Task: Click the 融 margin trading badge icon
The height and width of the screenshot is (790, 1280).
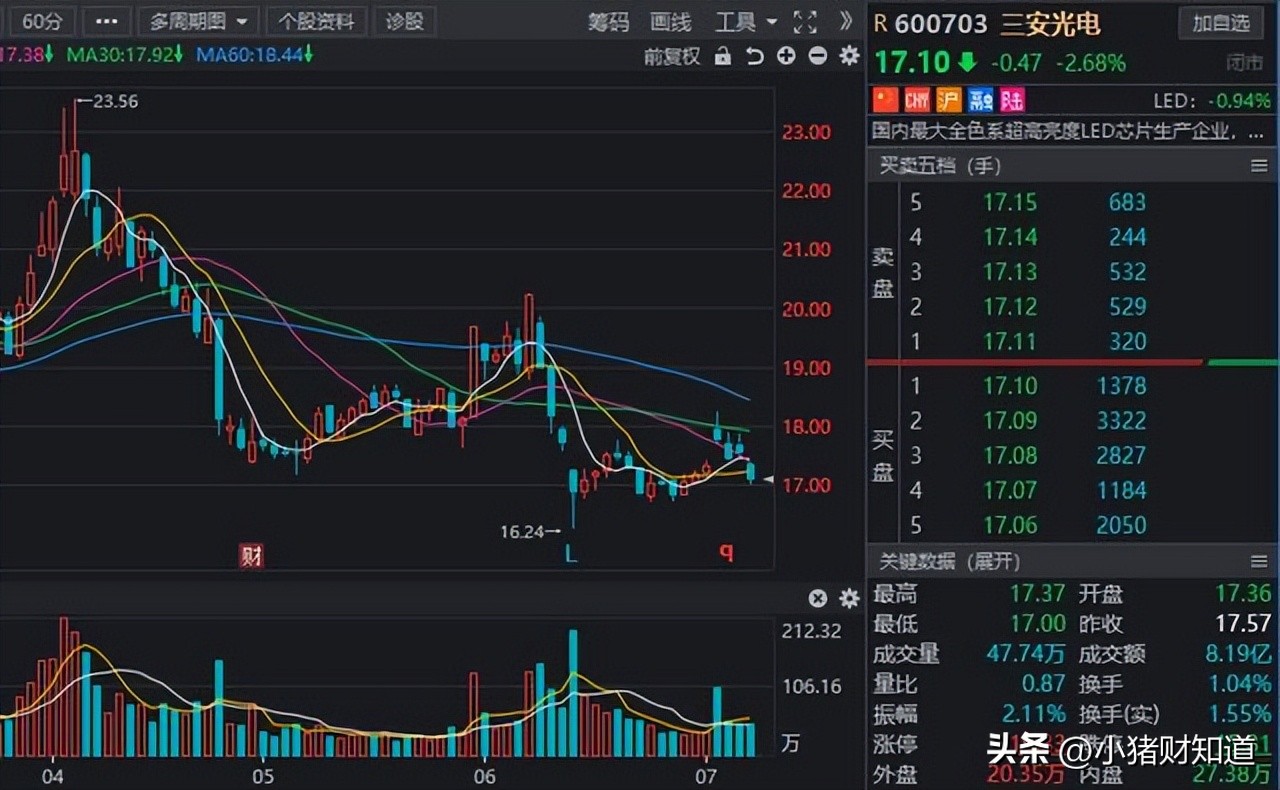Action: (x=979, y=100)
